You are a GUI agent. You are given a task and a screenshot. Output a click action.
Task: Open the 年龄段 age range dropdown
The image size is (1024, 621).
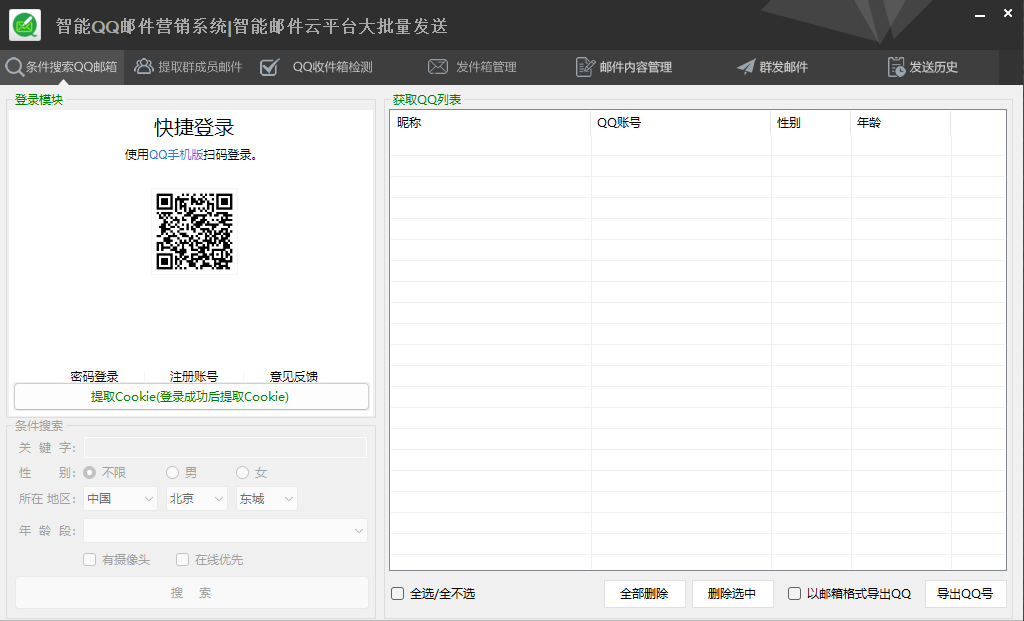tap(225, 531)
